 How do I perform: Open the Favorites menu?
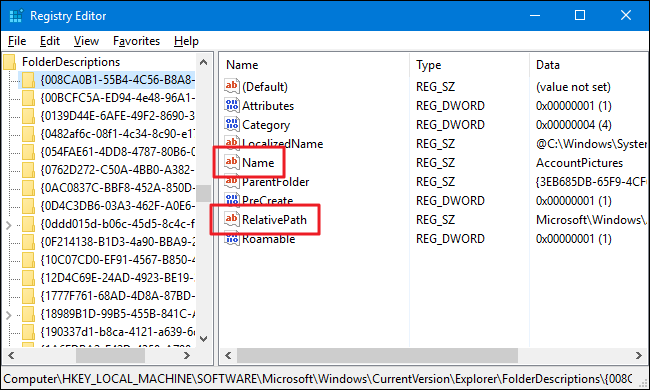coord(136,41)
